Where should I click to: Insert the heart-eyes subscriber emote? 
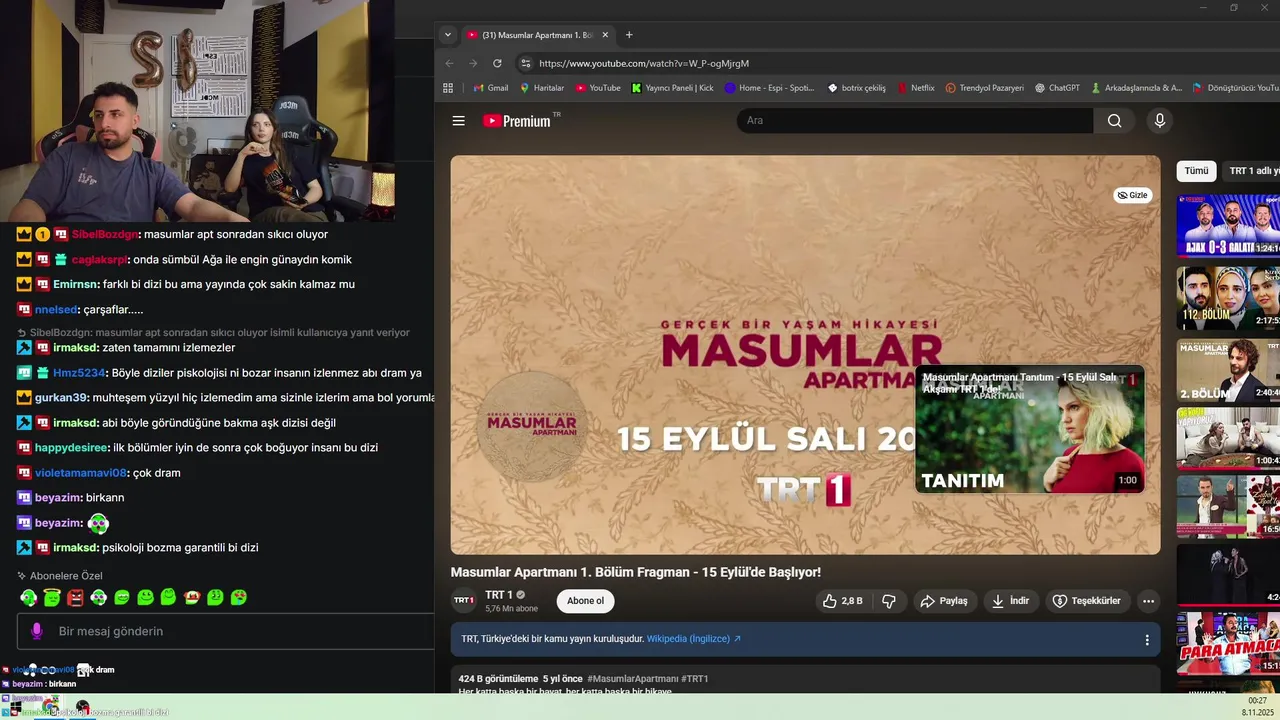point(238,598)
